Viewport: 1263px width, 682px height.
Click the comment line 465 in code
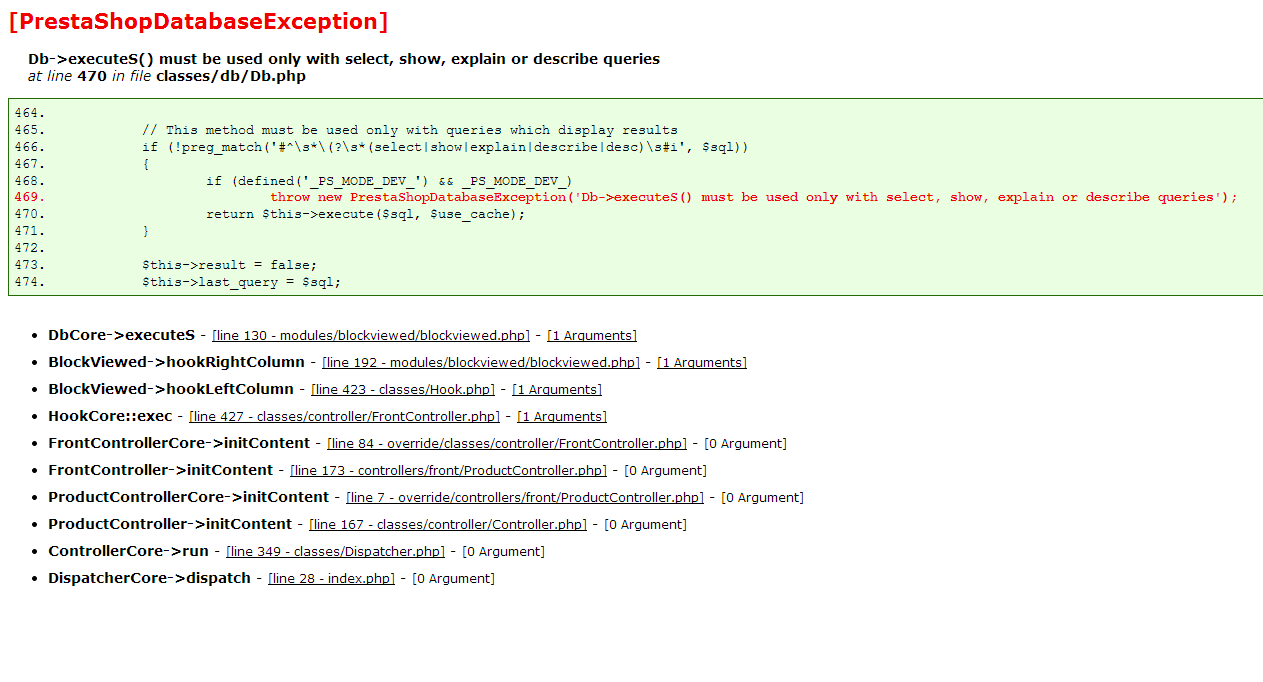pos(410,130)
